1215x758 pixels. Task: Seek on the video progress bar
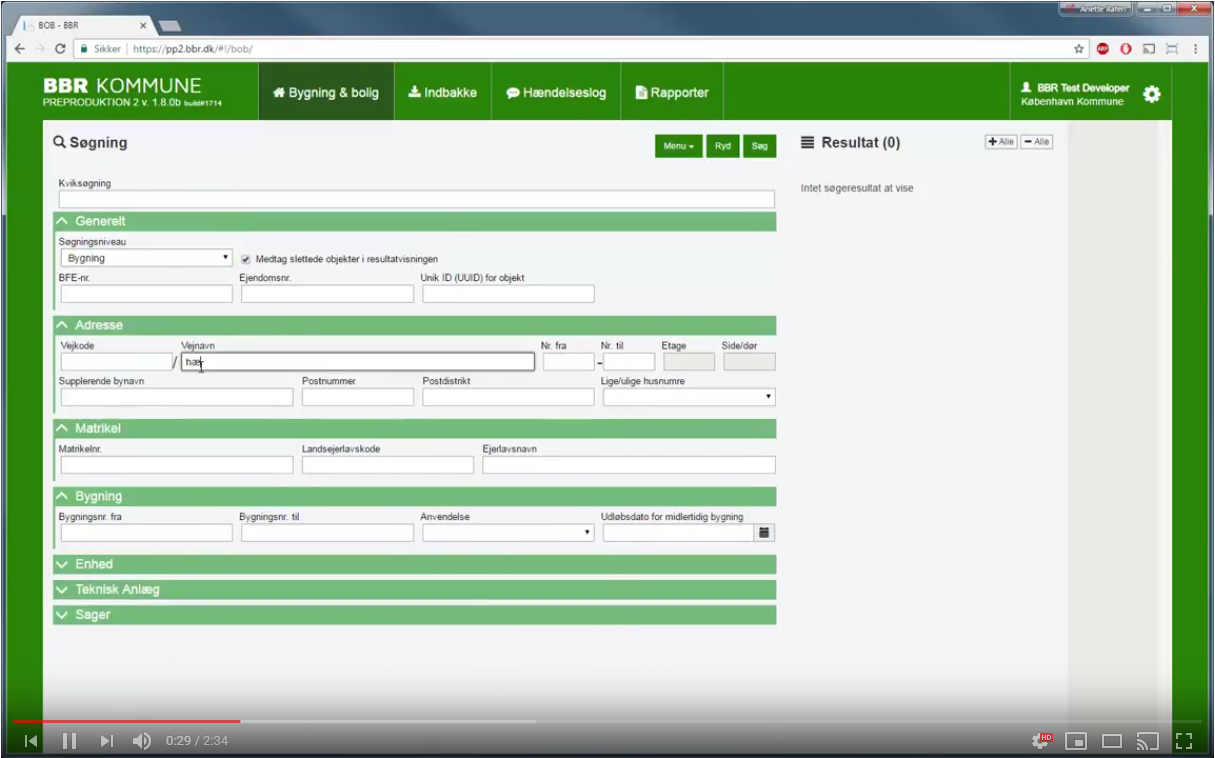tap(607, 721)
